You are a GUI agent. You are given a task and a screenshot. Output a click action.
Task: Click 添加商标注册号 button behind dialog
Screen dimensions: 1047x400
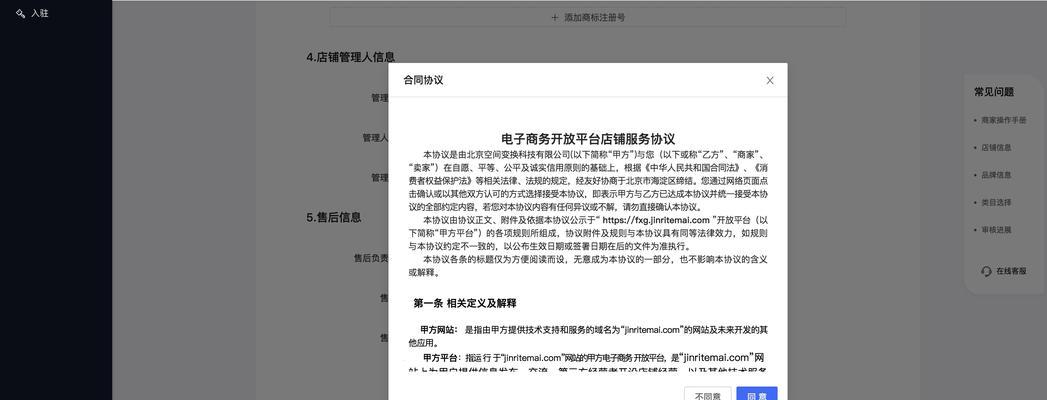pyautogui.click(x=588, y=17)
